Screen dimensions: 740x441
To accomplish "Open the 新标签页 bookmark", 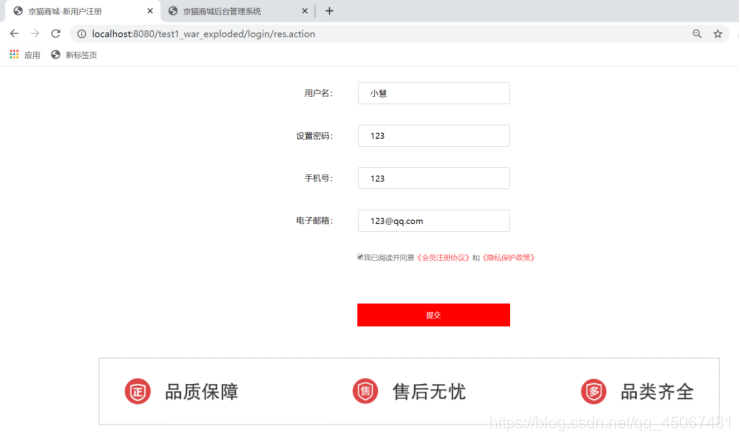I will (74, 55).
